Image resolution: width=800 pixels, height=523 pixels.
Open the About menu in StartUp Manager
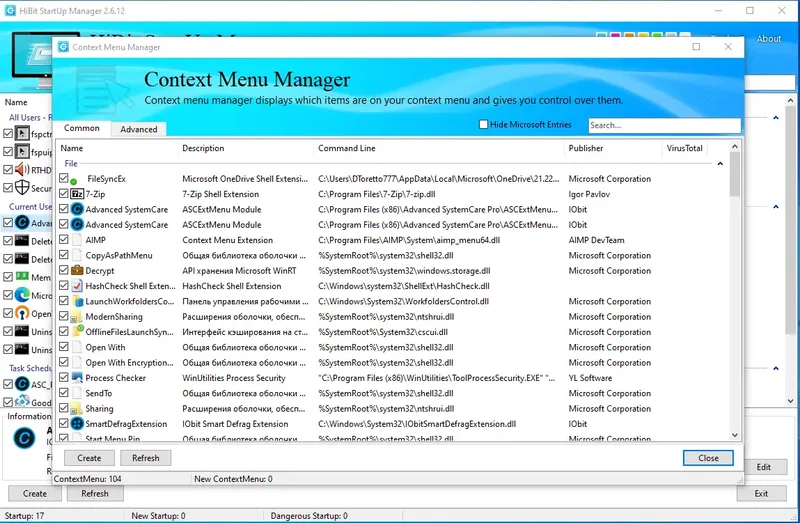(768, 39)
